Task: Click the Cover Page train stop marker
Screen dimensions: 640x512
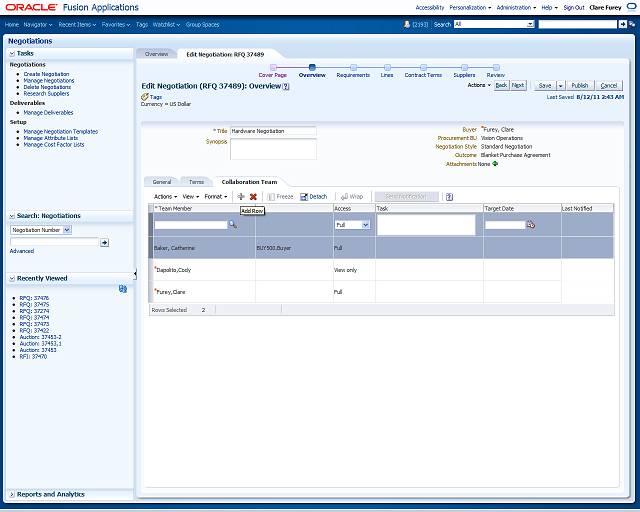Action: pyautogui.click(x=273, y=67)
